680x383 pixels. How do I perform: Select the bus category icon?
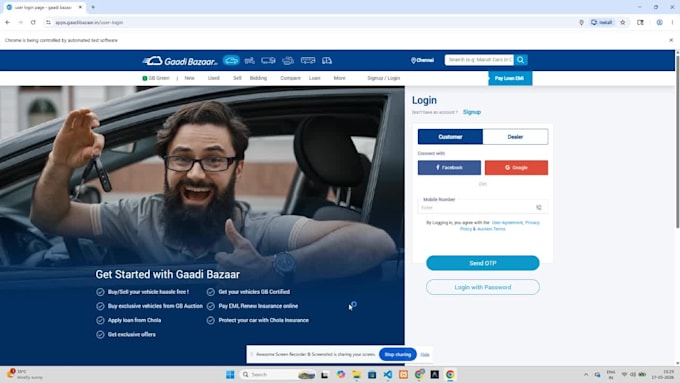click(308, 61)
